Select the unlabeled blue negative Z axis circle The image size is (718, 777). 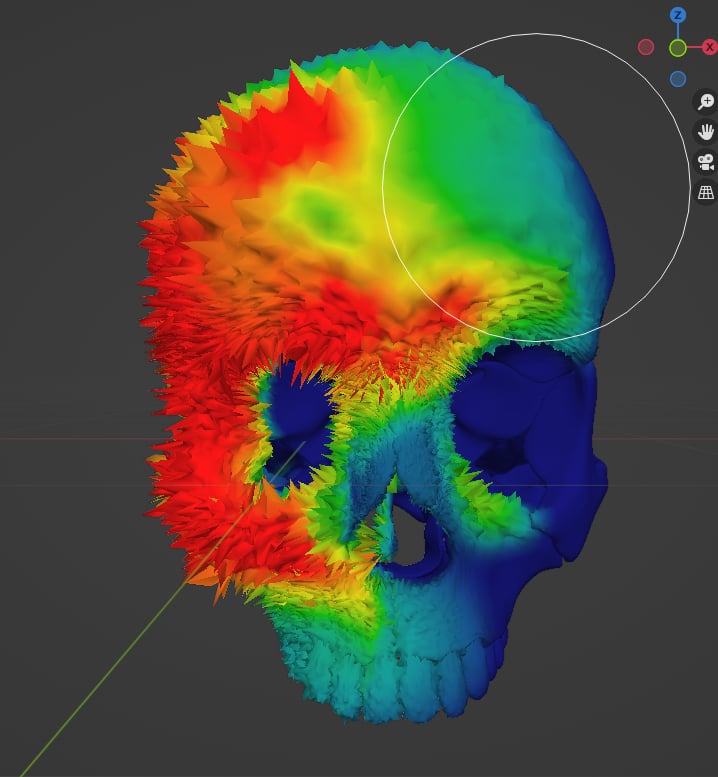click(x=678, y=79)
